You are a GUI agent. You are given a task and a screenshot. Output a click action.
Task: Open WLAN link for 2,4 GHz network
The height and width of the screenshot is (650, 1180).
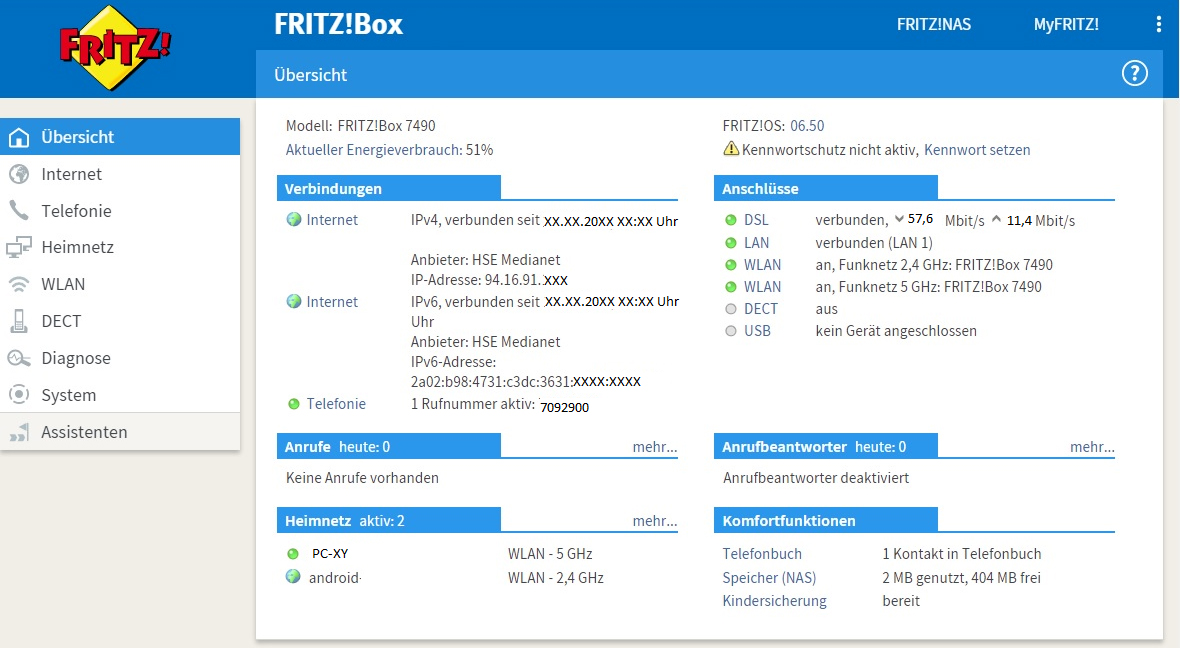[x=762, y=265]
